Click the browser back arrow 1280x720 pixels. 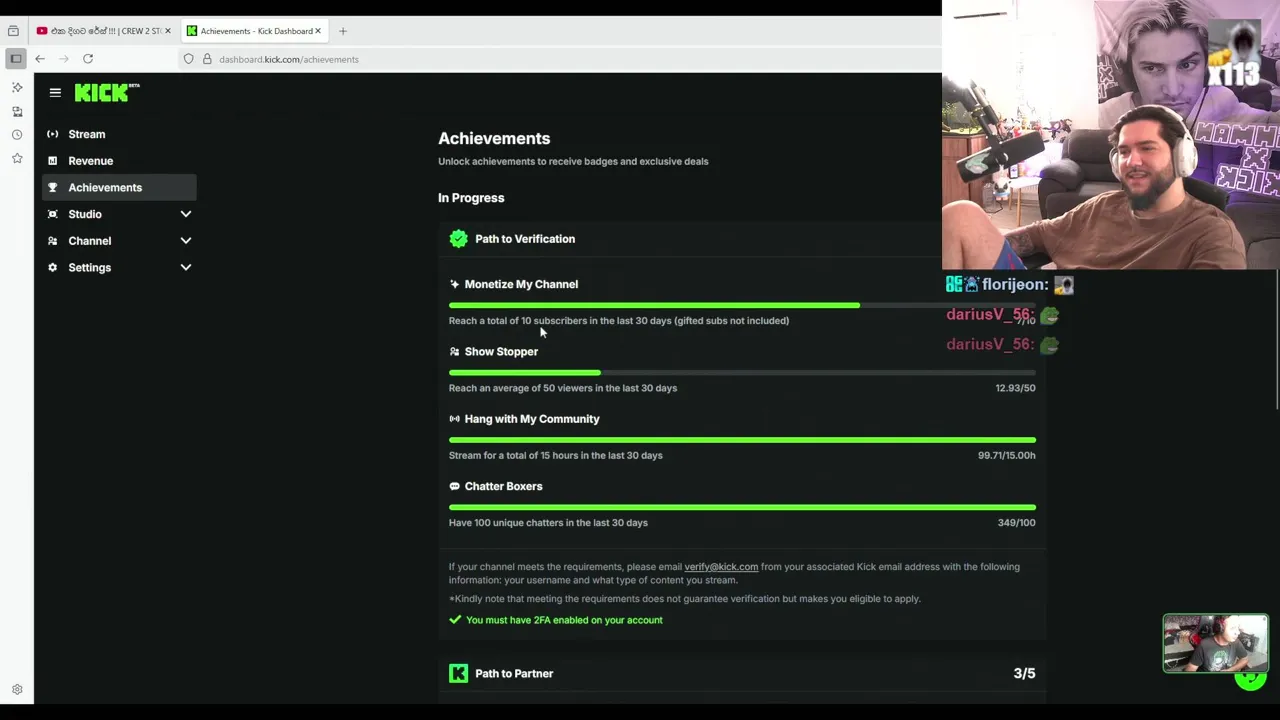[x=40, y=59]
